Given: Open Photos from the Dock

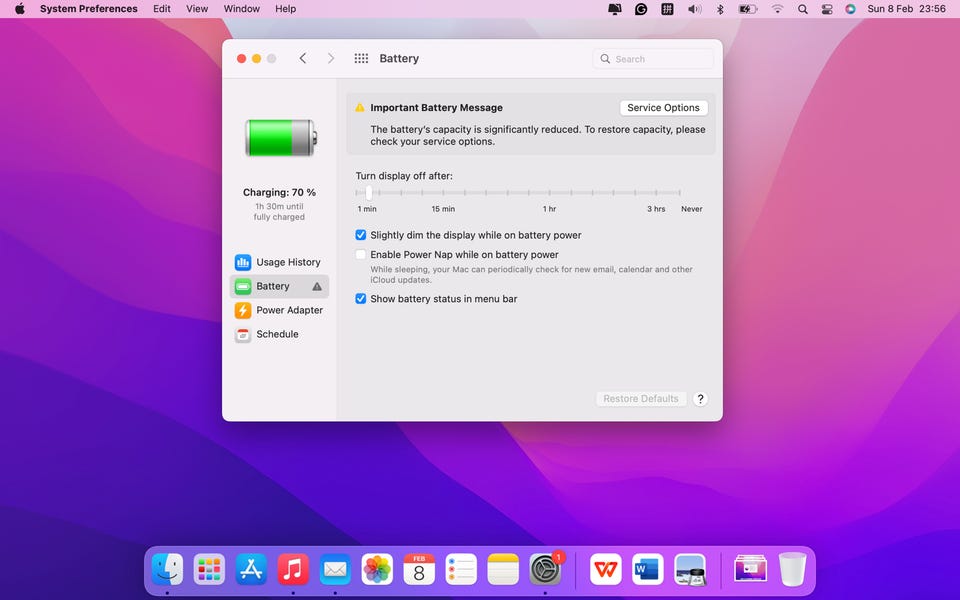Looking at the screenshot, I should pos(377,569).
